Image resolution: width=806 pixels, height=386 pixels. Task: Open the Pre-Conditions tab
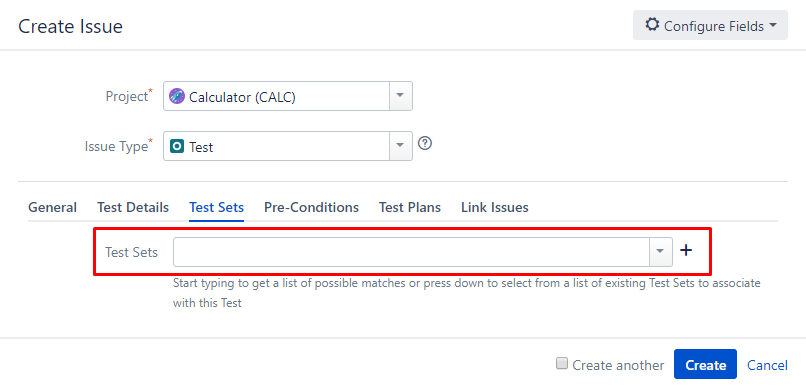[312, 208]
